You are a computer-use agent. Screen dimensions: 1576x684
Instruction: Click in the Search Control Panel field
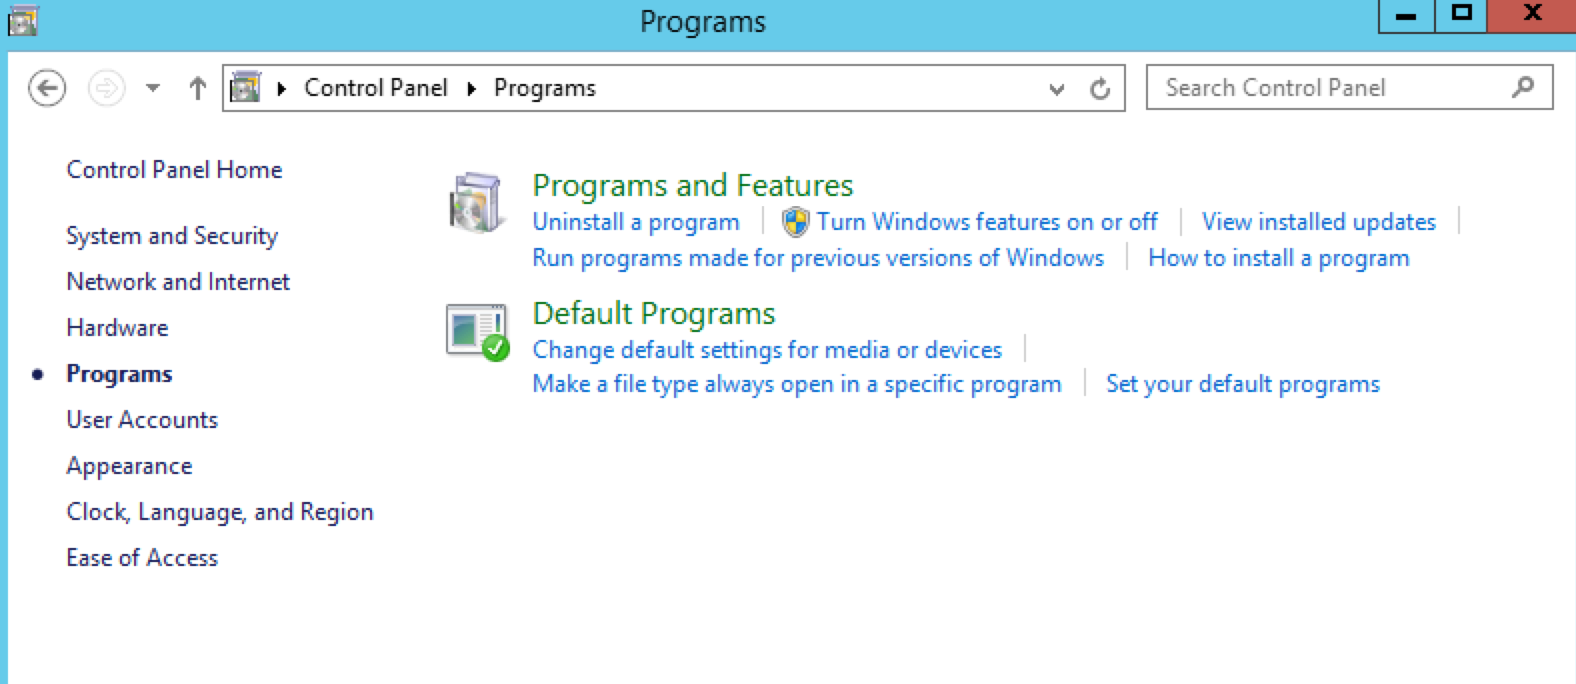click(x=1335, y=87)
